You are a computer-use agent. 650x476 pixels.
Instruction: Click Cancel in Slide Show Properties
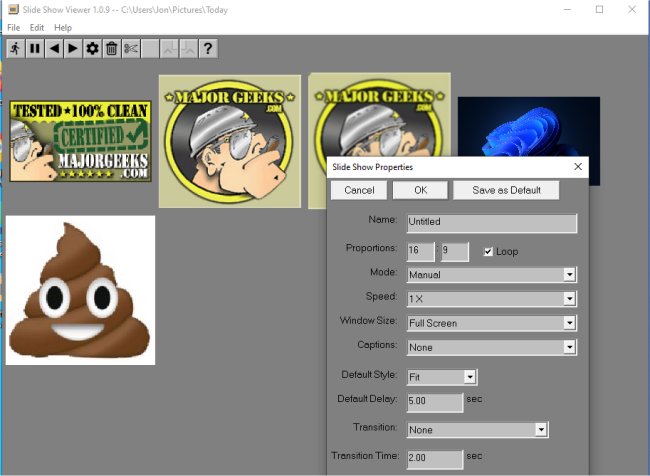(x=359, y=190)
